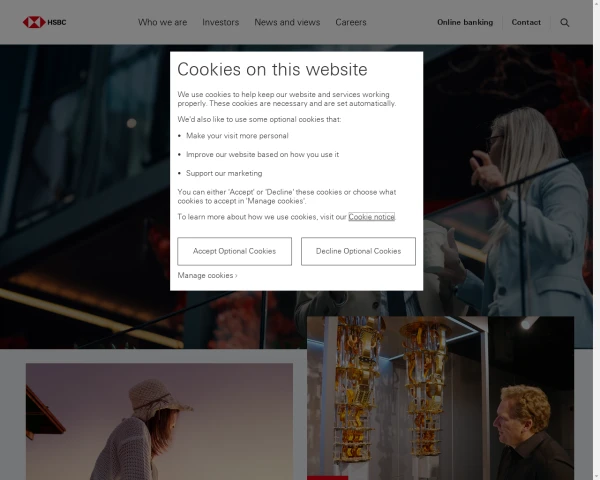Click the Support our marketing bullet
Image resolution: width=600 pixels, height=480 pixels.
[224, 173]
